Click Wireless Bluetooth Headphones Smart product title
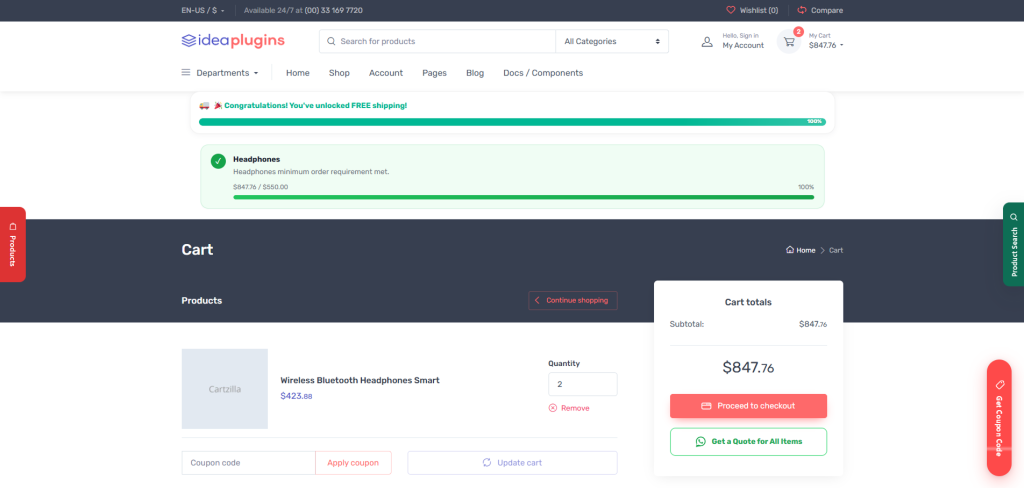The height and width of the screenshot is (488, 1024). coord(360,380)
